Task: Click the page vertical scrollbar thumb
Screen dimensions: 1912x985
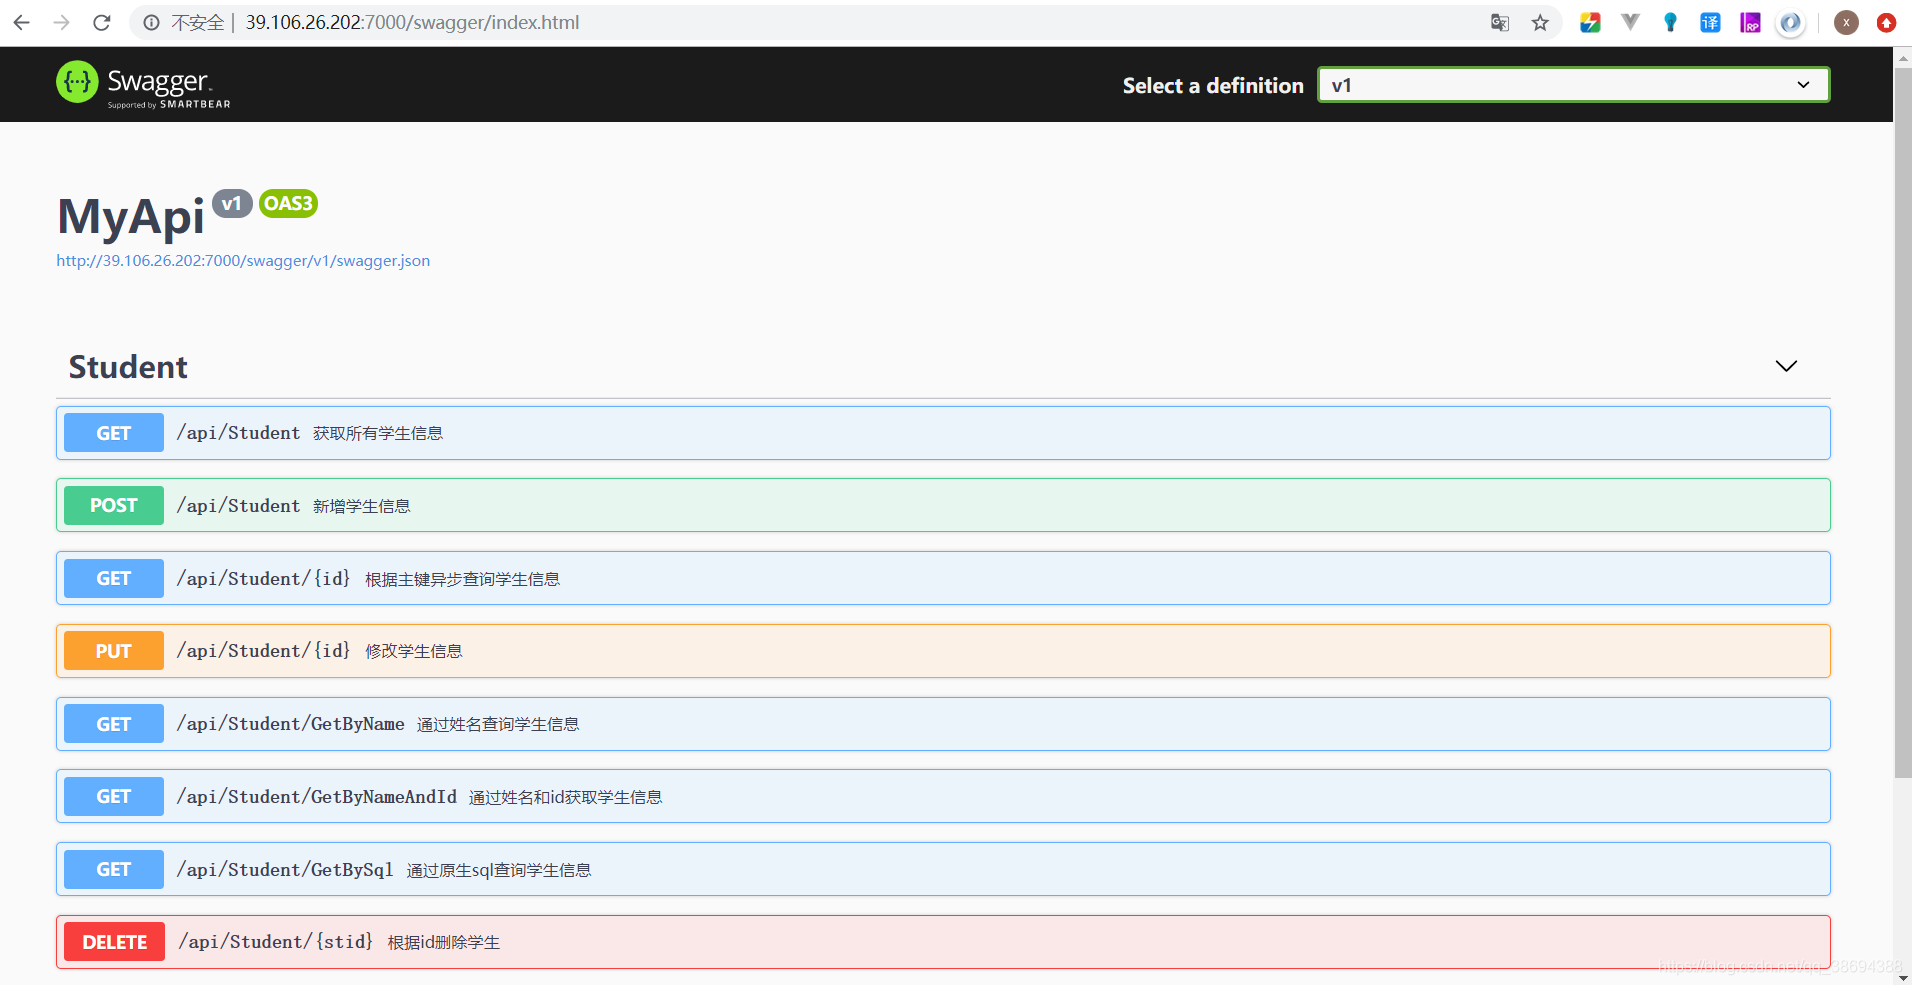Action: pos(1902,423)
